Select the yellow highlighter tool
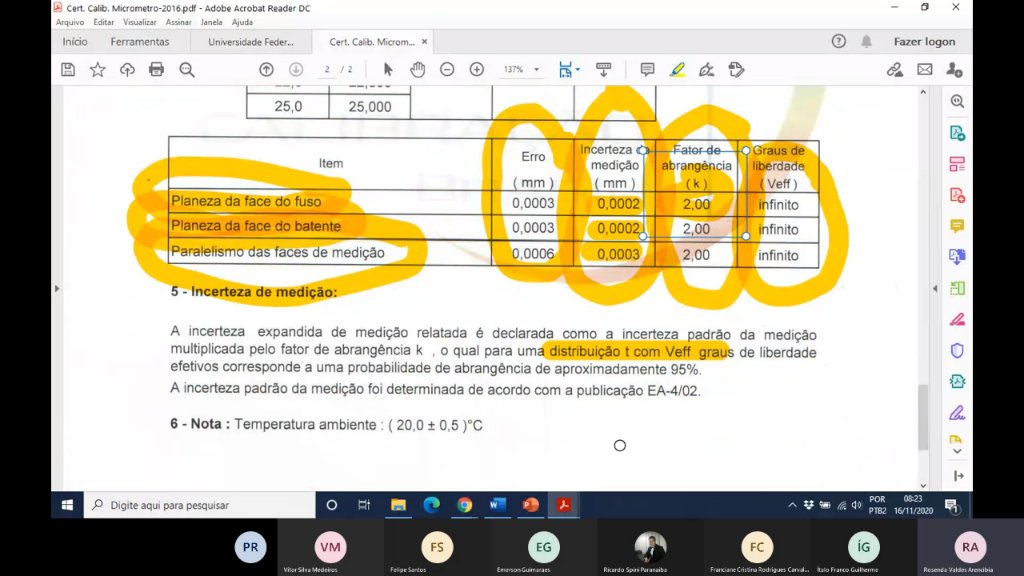This screenshot has height=576, width=1024. [677, 70]
